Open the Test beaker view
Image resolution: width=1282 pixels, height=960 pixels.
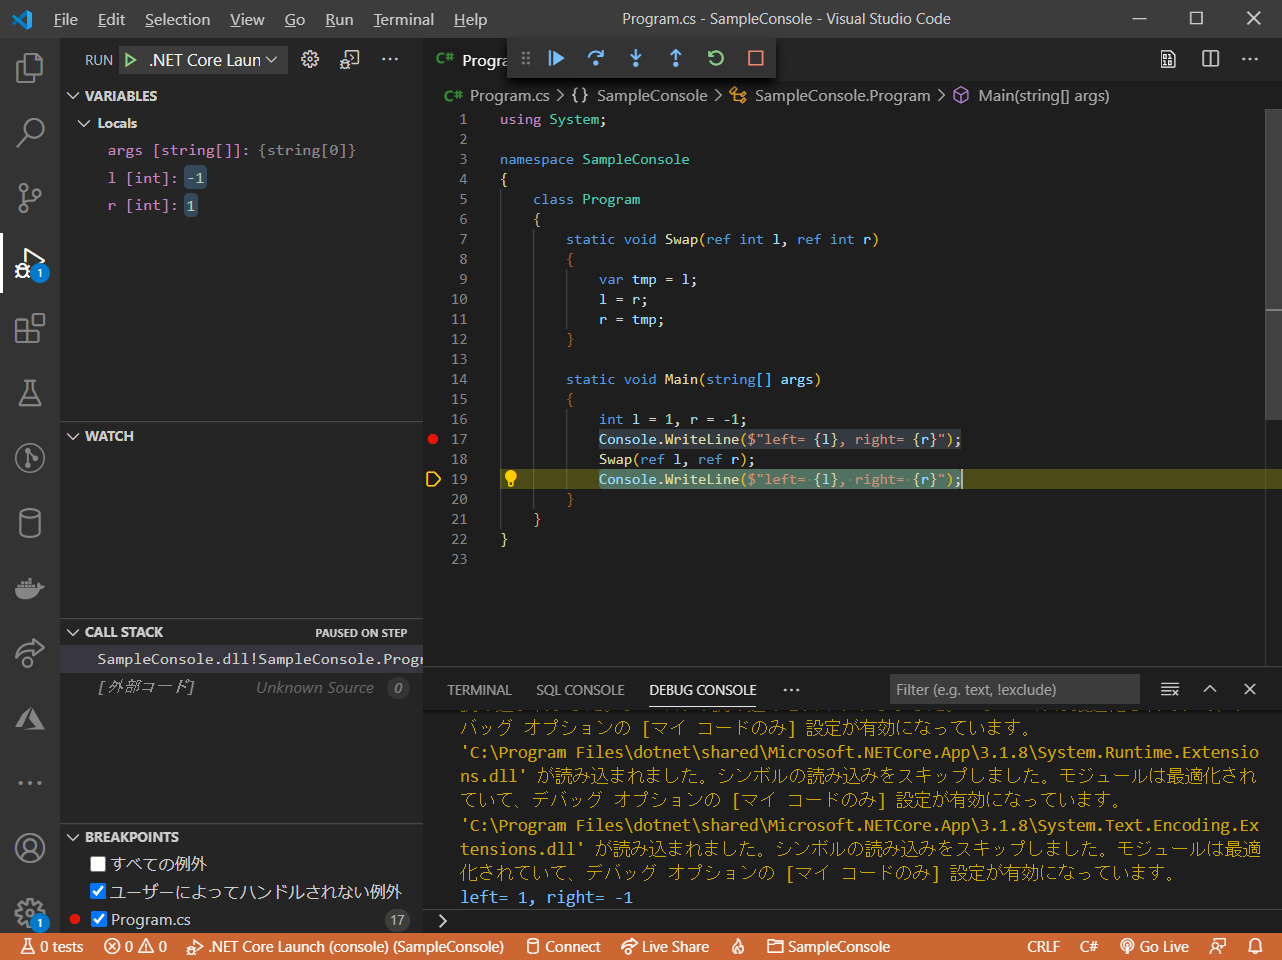pos(30,393)
